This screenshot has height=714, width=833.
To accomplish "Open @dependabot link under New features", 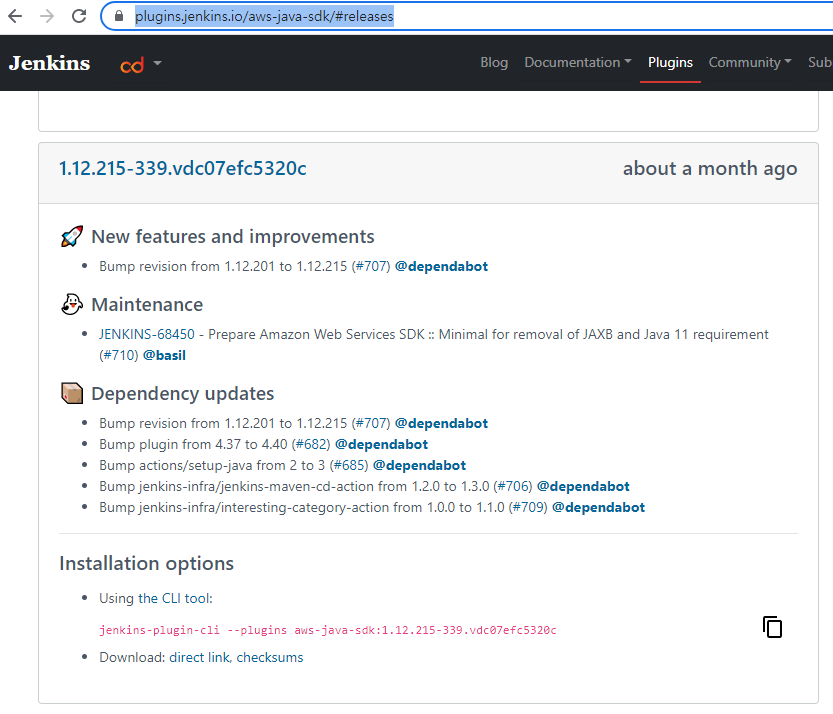I will [x=441, y=266].
